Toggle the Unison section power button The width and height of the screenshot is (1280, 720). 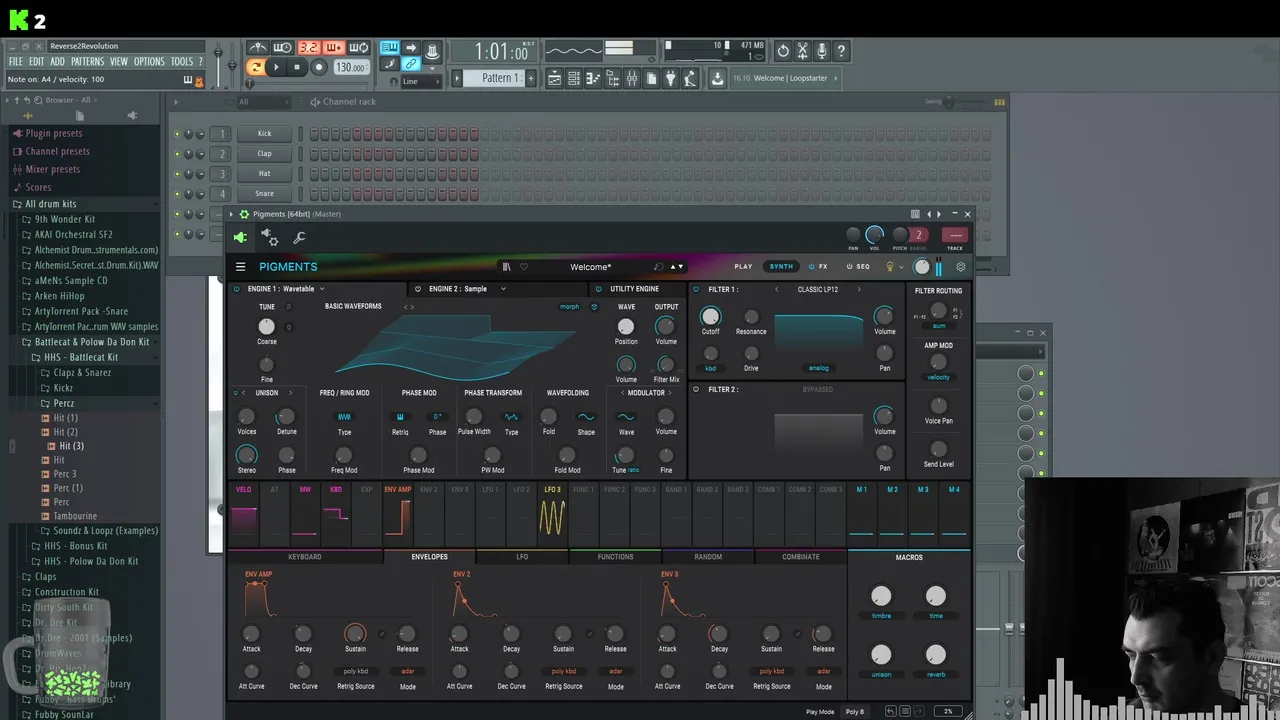click(236, 393)
